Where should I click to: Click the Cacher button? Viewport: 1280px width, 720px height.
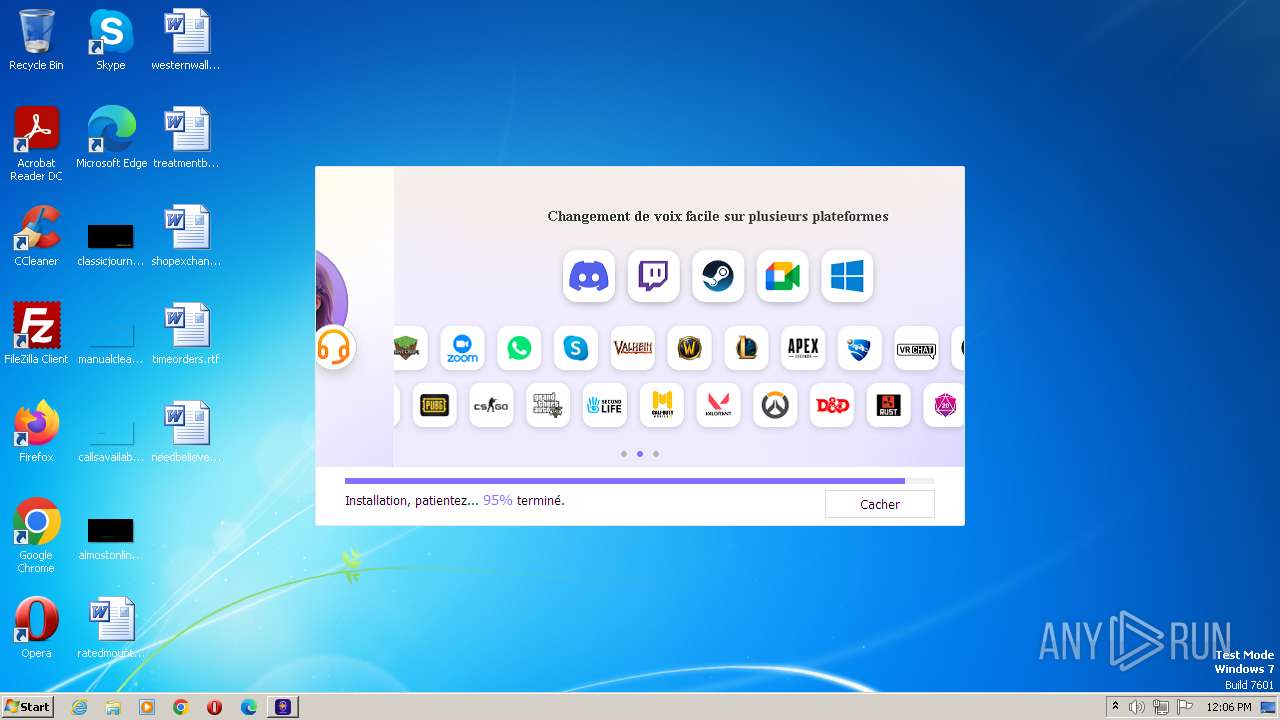pyautogui.click(x=880, y=504)
